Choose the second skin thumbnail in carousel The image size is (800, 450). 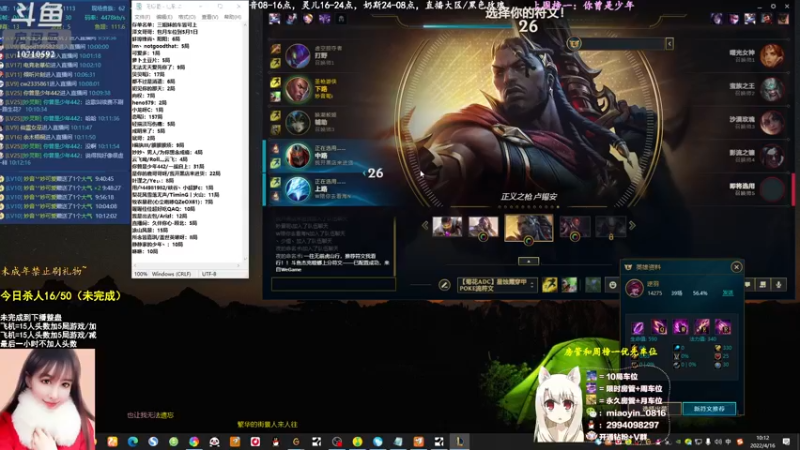[x=483, y=227]
